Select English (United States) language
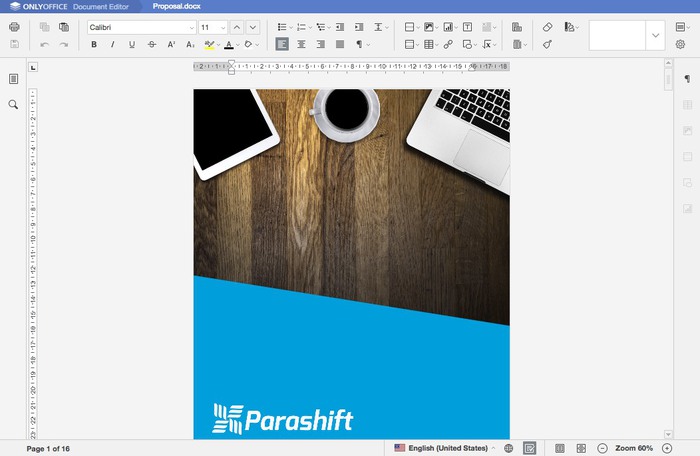This screenshot has width=700, height=456. (x=441, y=448)
